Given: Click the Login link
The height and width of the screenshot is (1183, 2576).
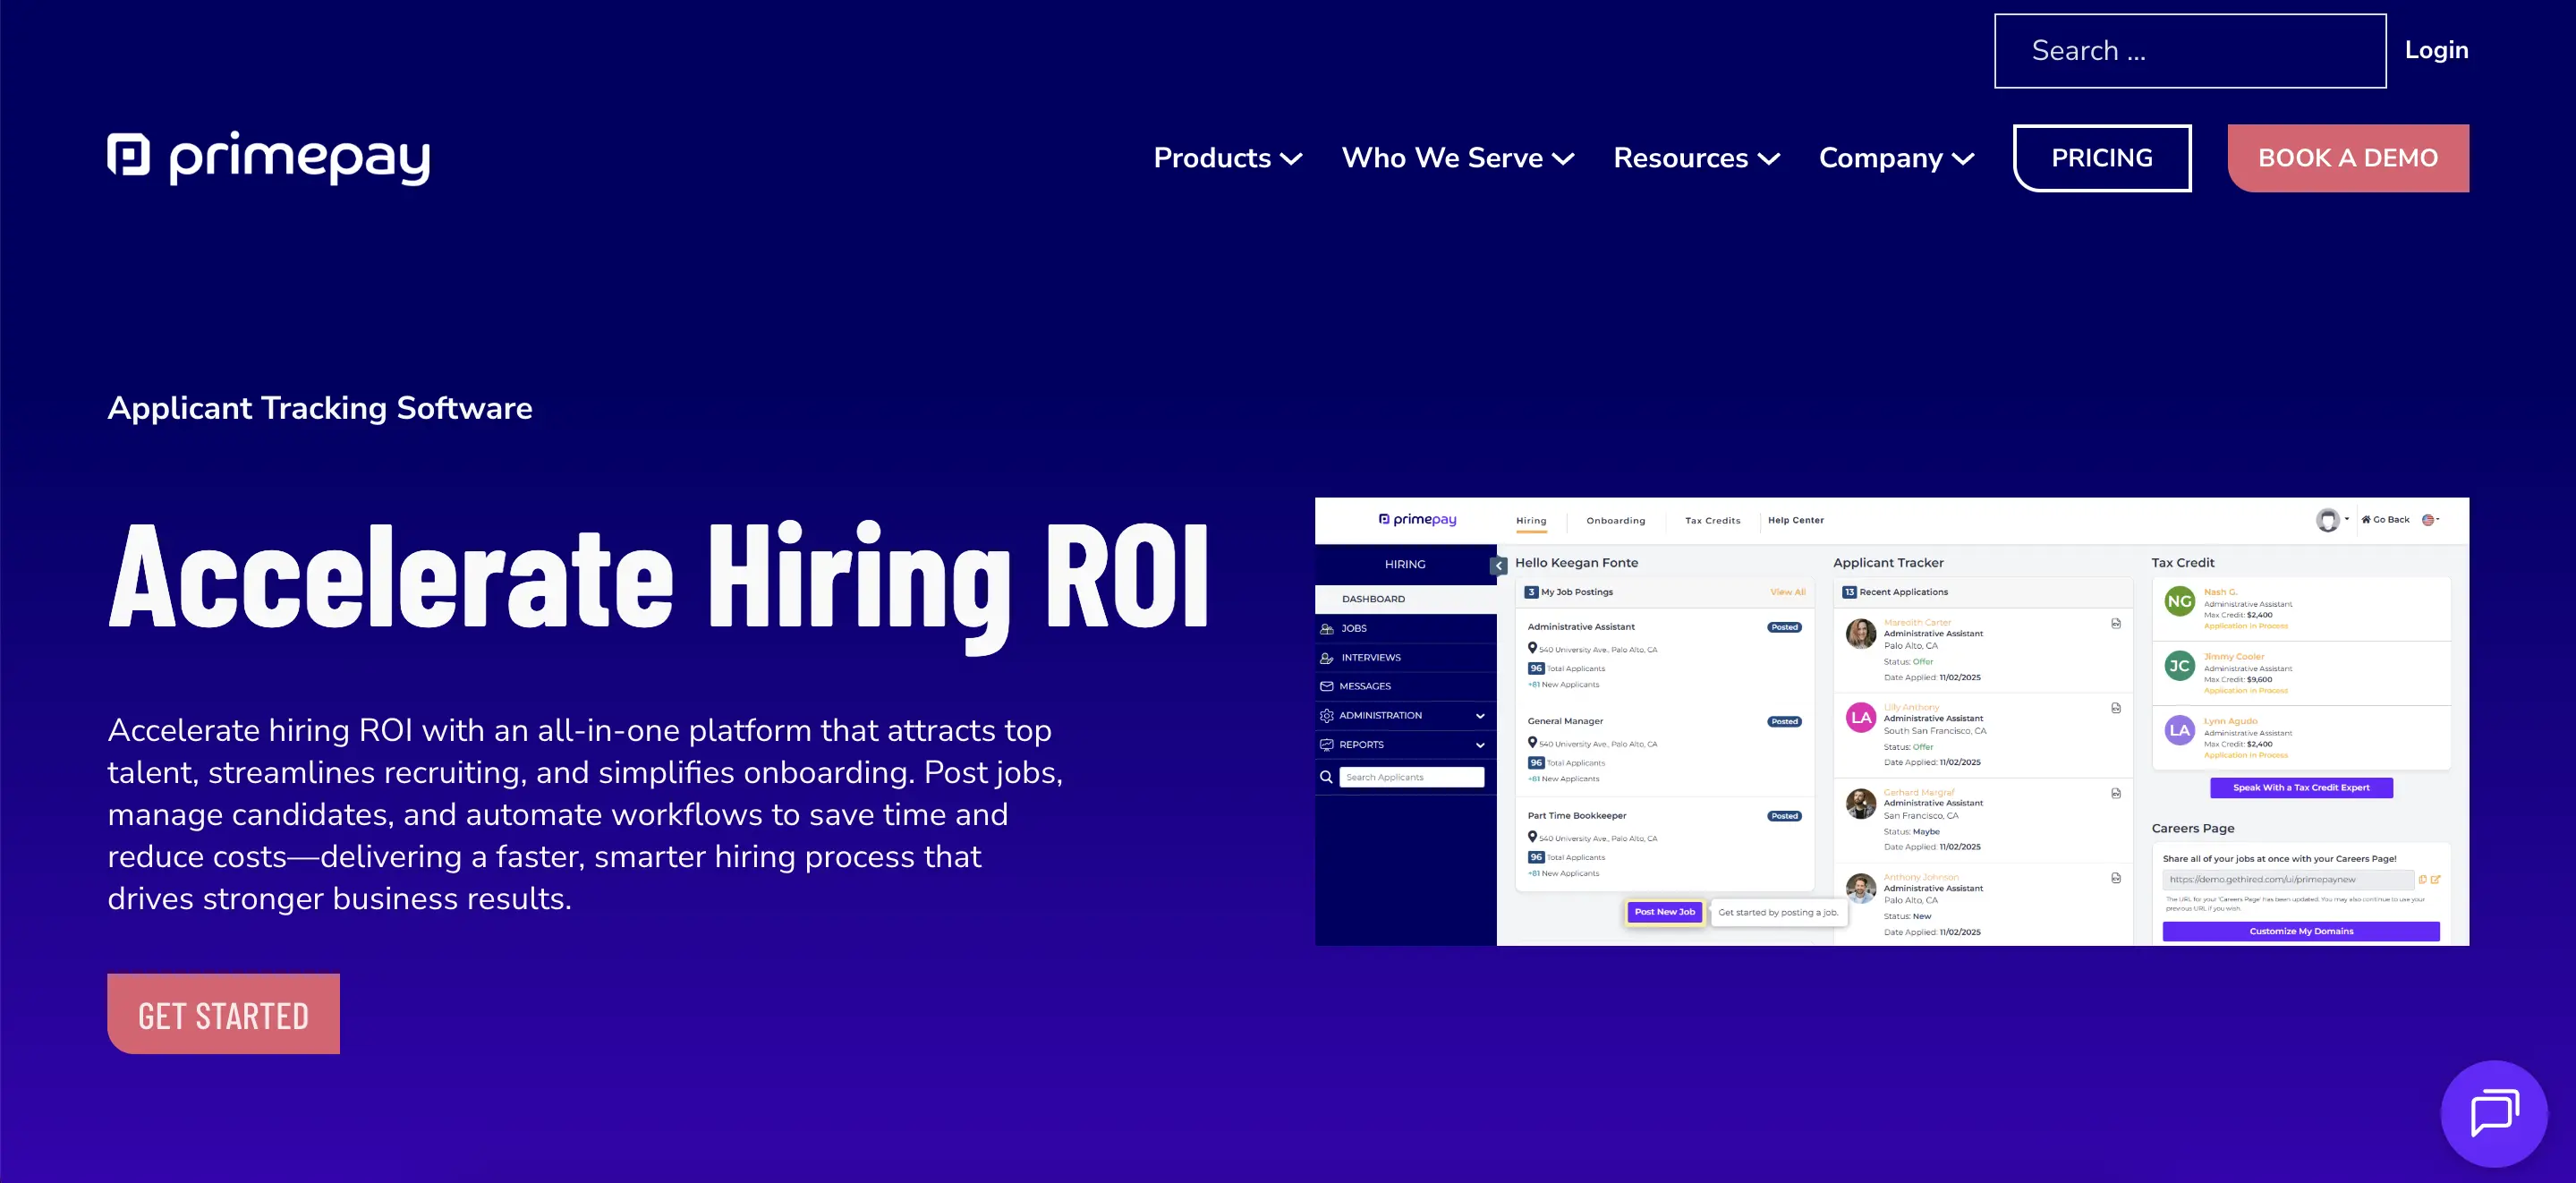Looking at the screenshot, I should coord(2436,50).
